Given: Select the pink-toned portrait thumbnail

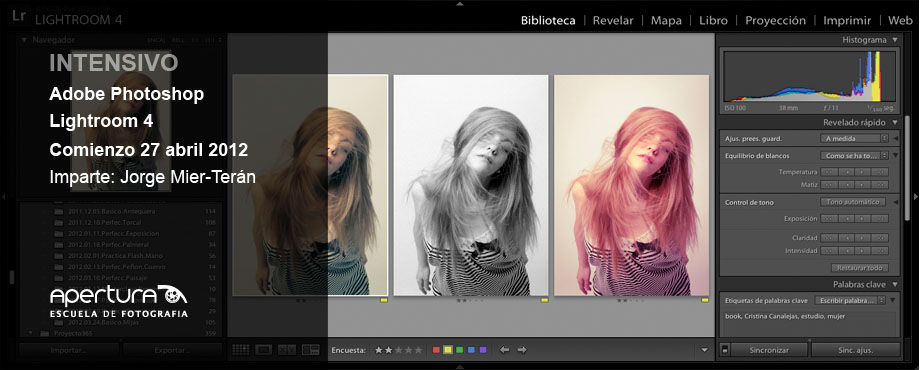Looking at the screenshot, I should pos(631,185).
